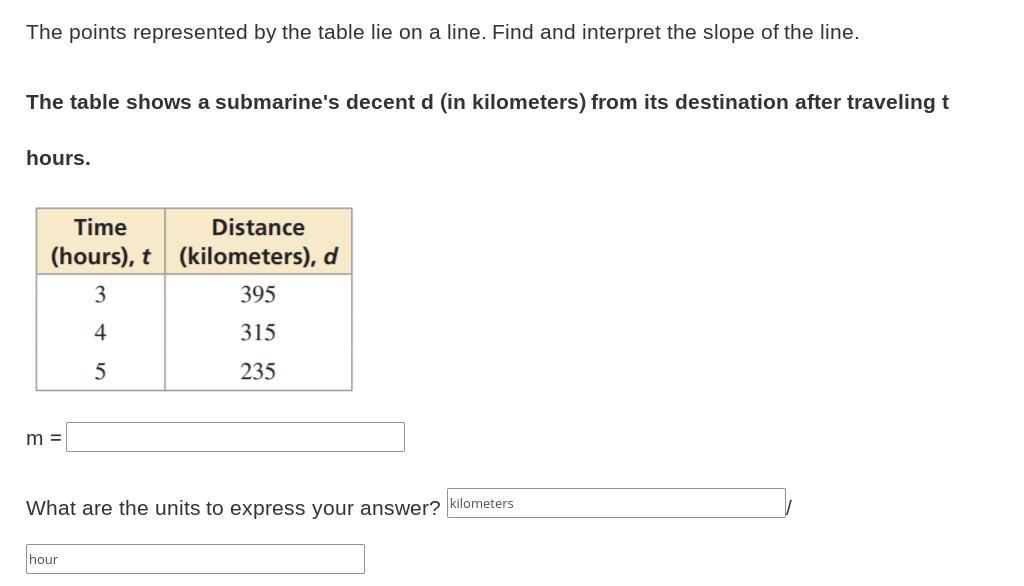Click the distance value 315
Image resolution: width=1024 pixels, height=586 pixels.
click(258, 332)
